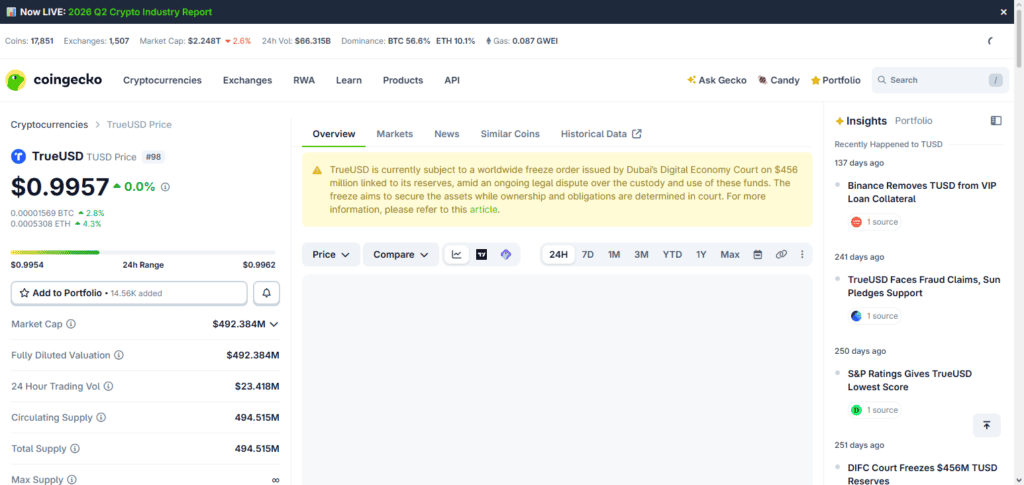Open 'DIFC Court Freezes $456M TUSD Reserves'
Viewport: 1024px width, 485px height.
(922, 474)
